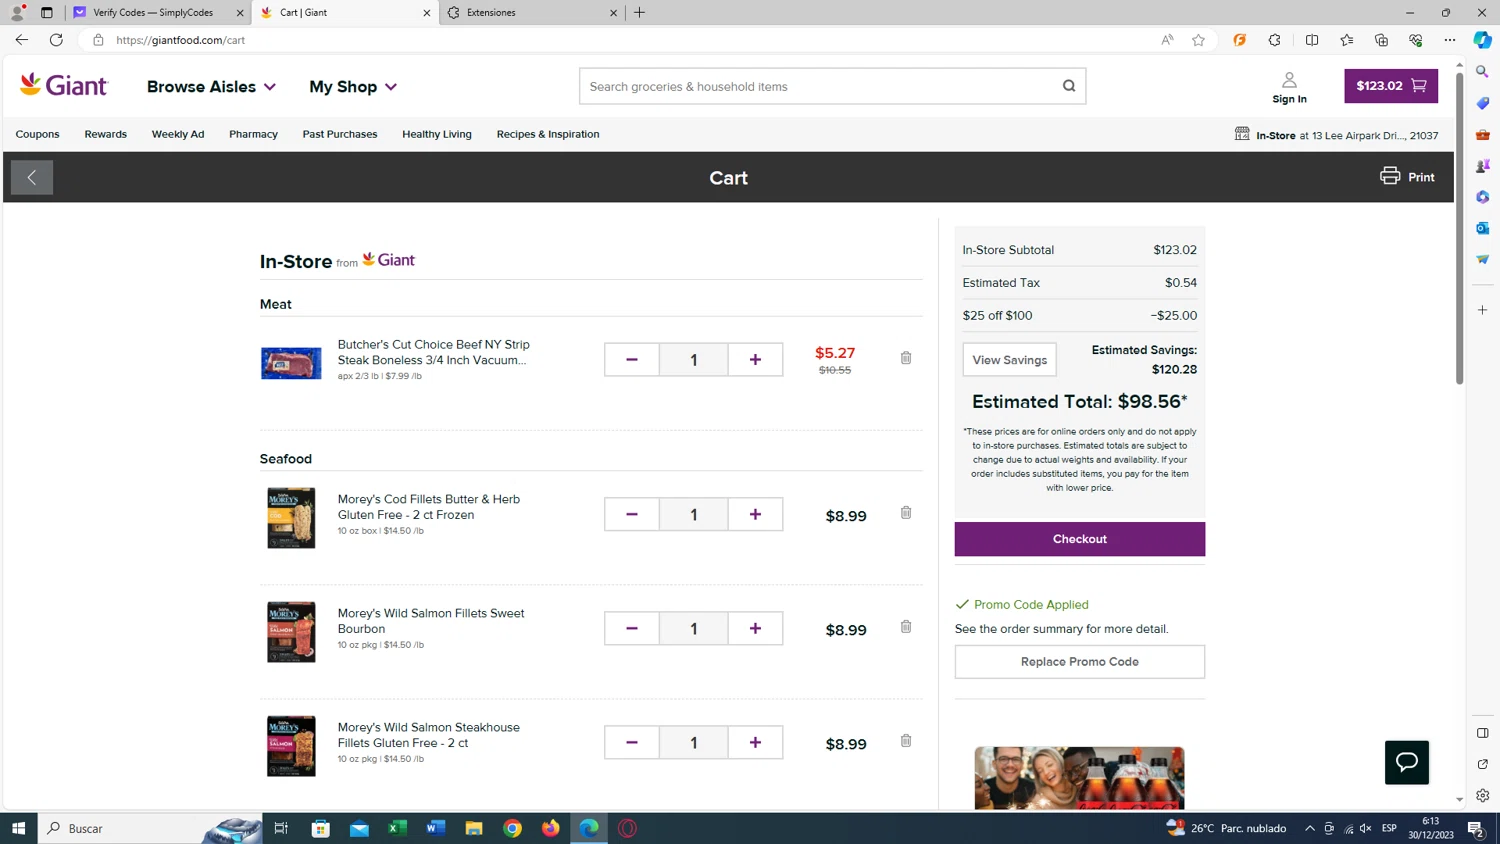Viewport: 1500px width, 844px height.
Task: Open Morey's Wild Salmon Steakhouse Fillets link
Action: 429,735
